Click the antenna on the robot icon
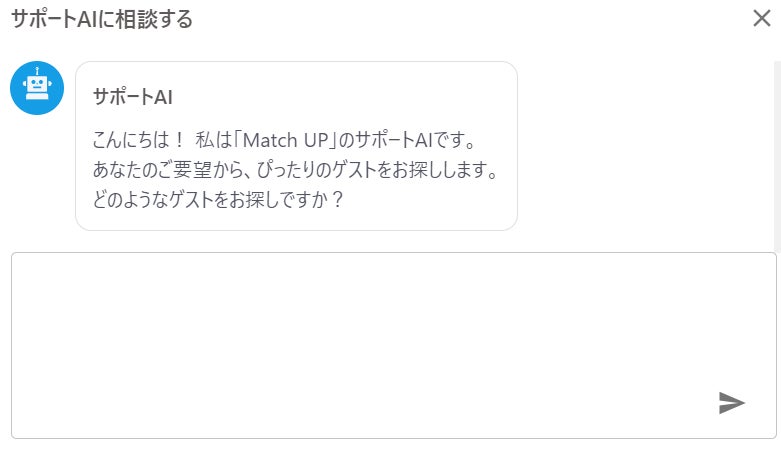The height and width of the screenshot is (451, 781). (37, 71)
